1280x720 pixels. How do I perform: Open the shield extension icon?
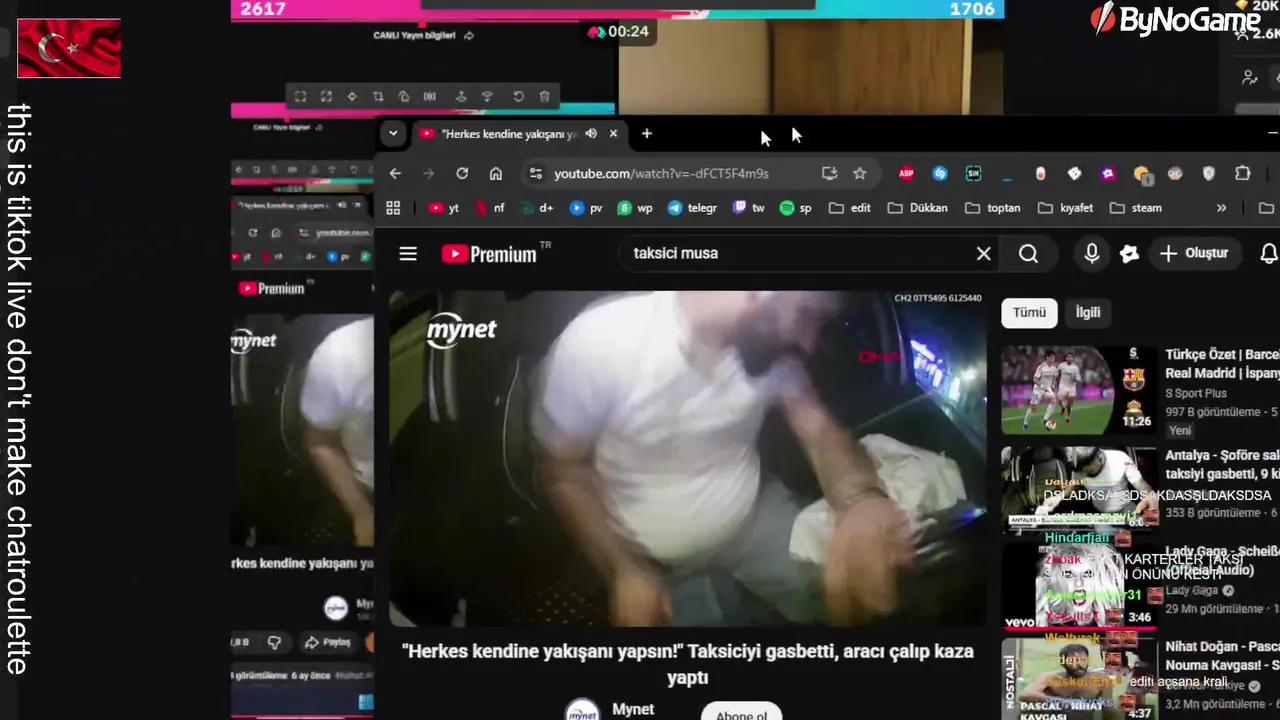tap(1209, 174)
